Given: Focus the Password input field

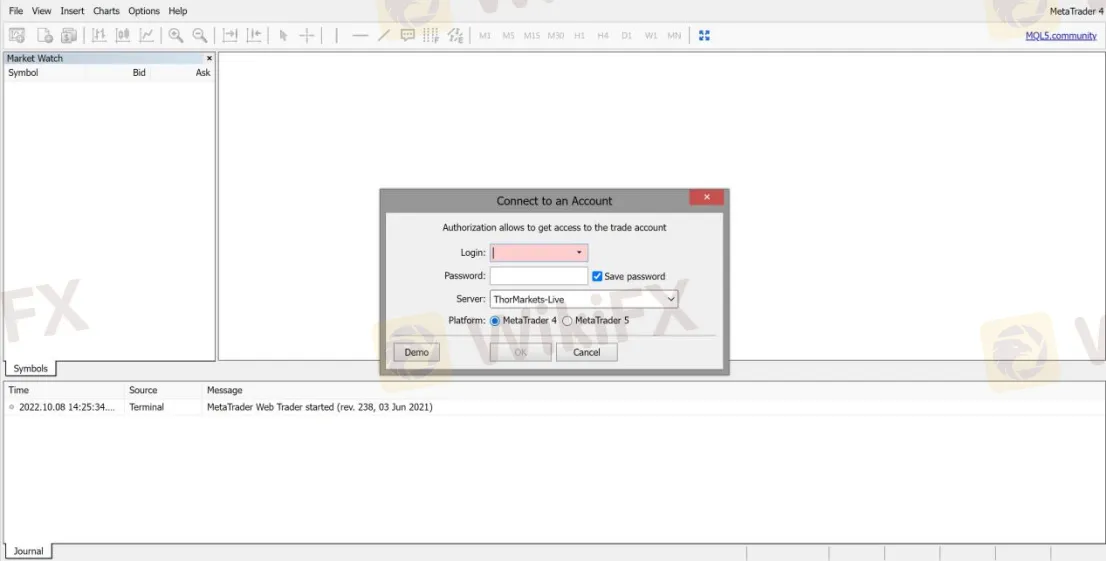Looking at the screenshot, I should (x=539, y=276).
